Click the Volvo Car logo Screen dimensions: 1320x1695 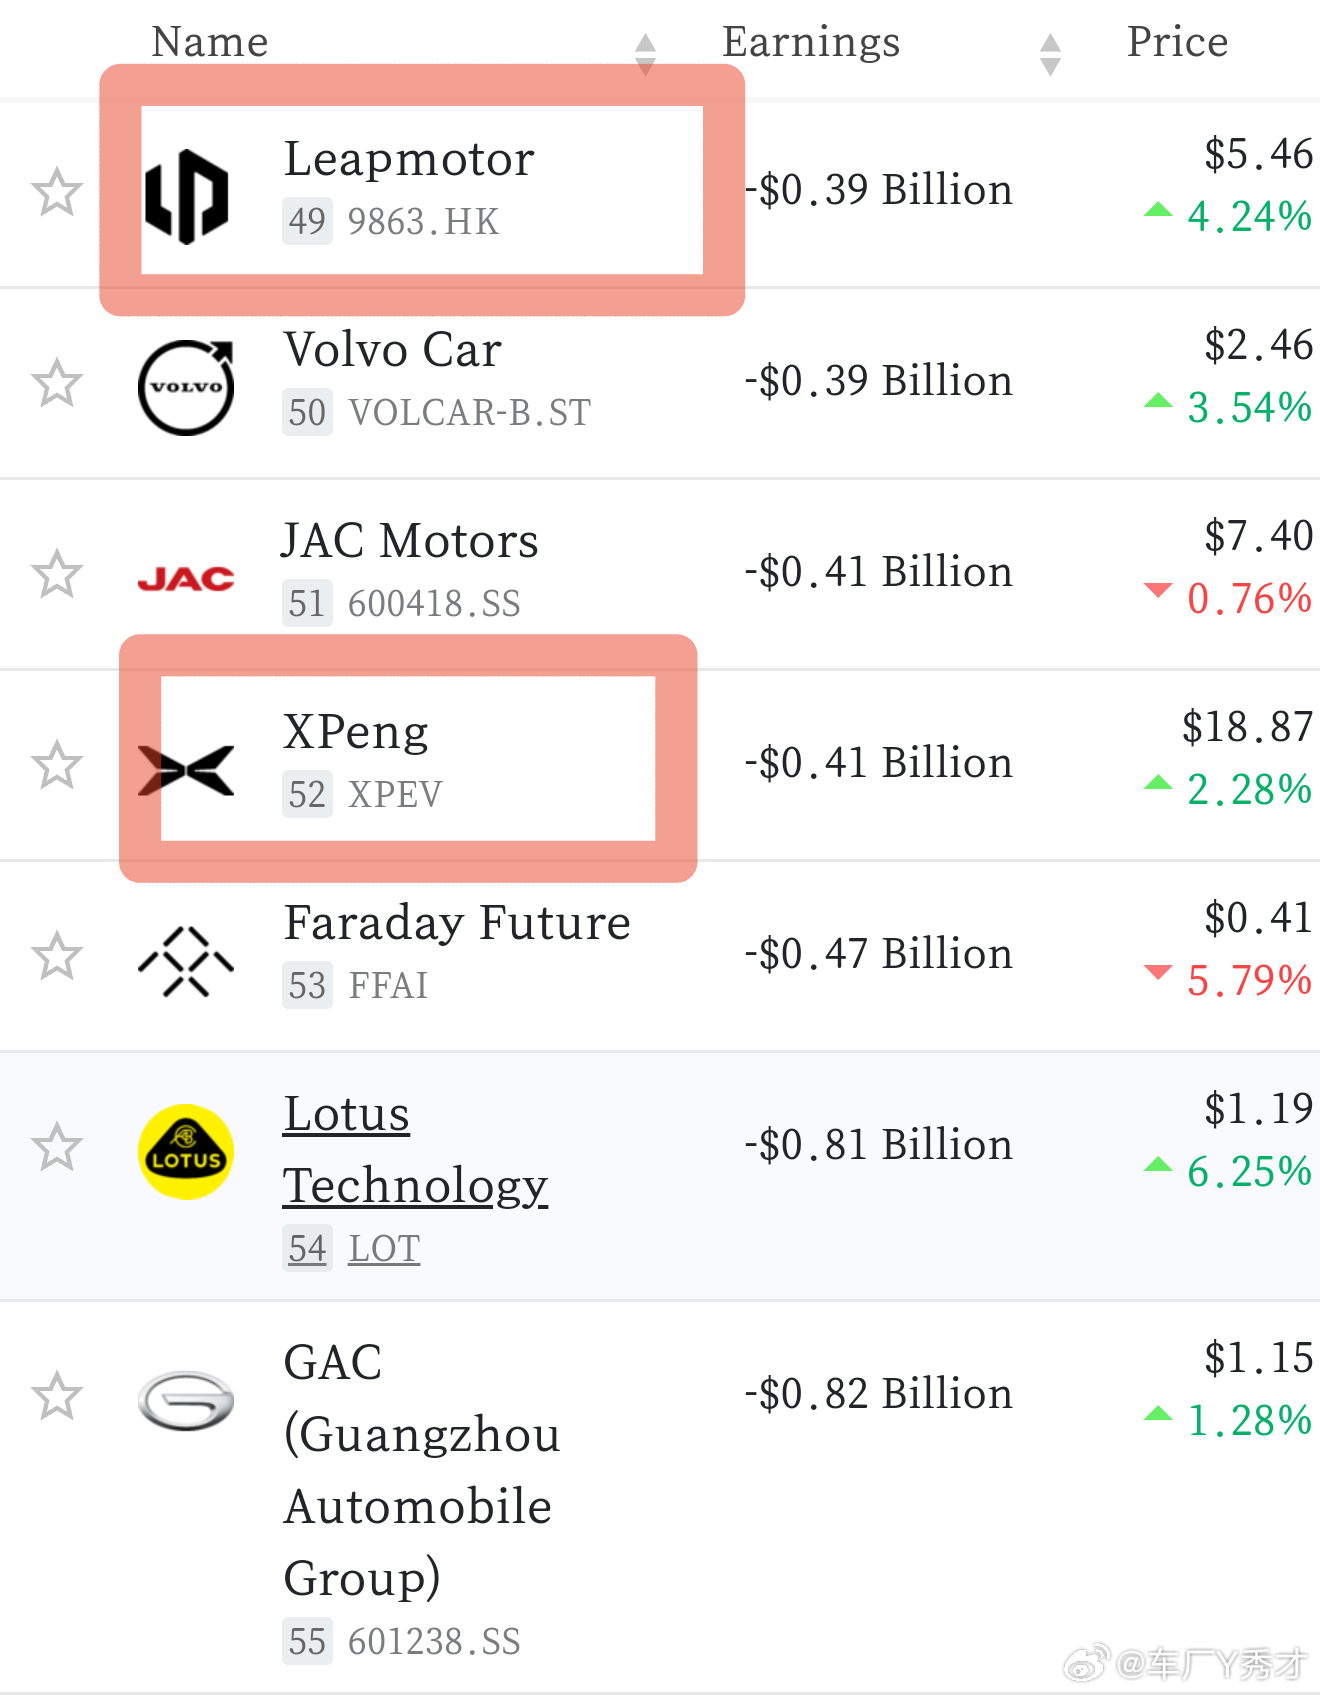(x=186, y=387)
